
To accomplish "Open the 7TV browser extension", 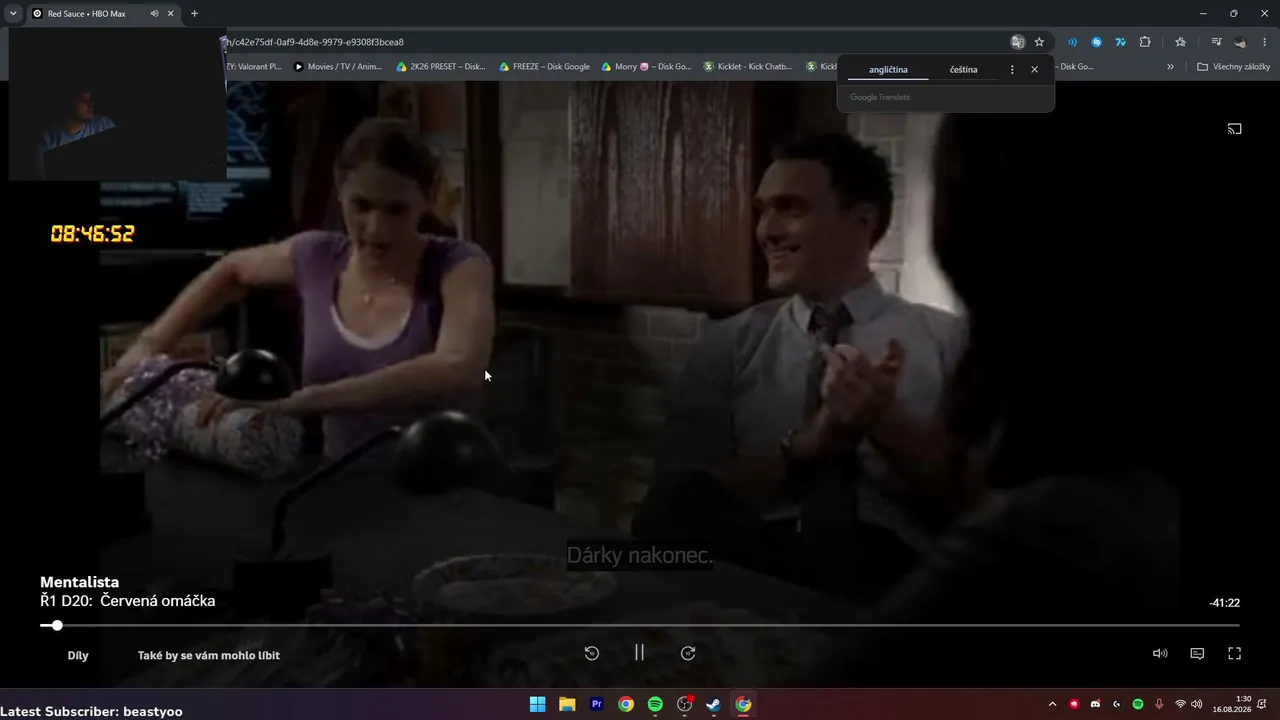I will (1120, 42).
